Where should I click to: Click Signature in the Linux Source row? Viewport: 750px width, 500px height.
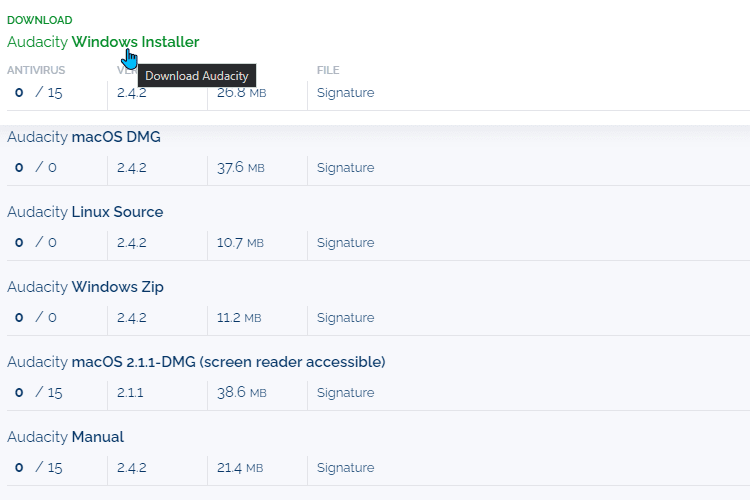pos(345,243)
